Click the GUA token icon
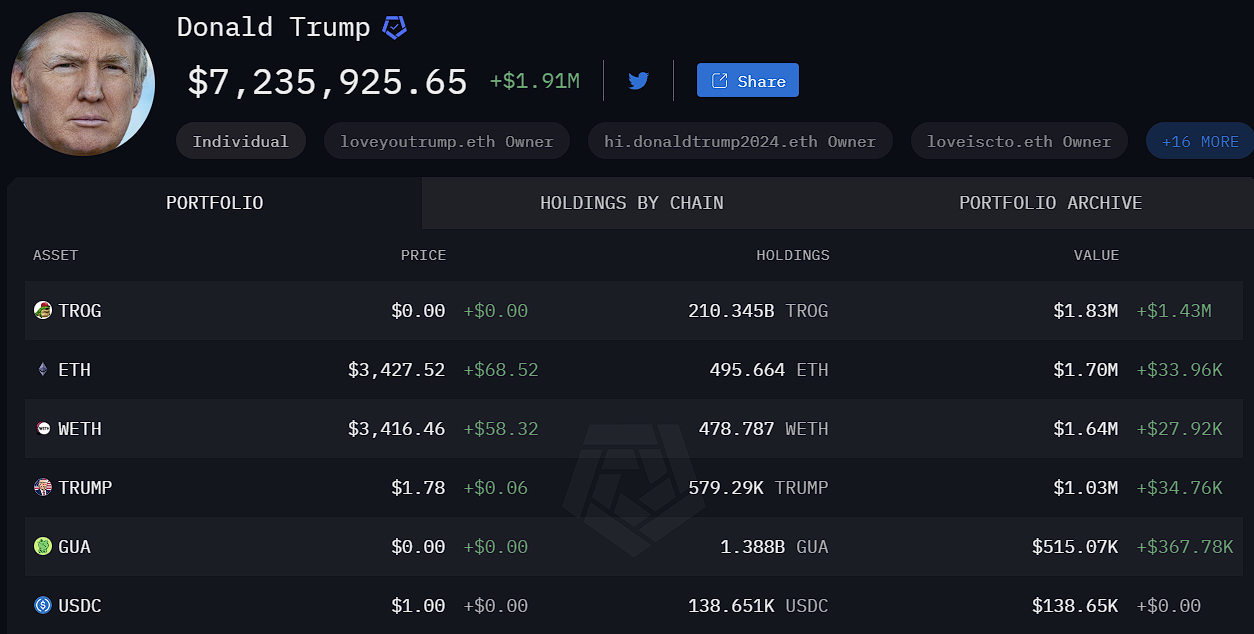This screenshot has width=1254, height=634. [42, 547]
